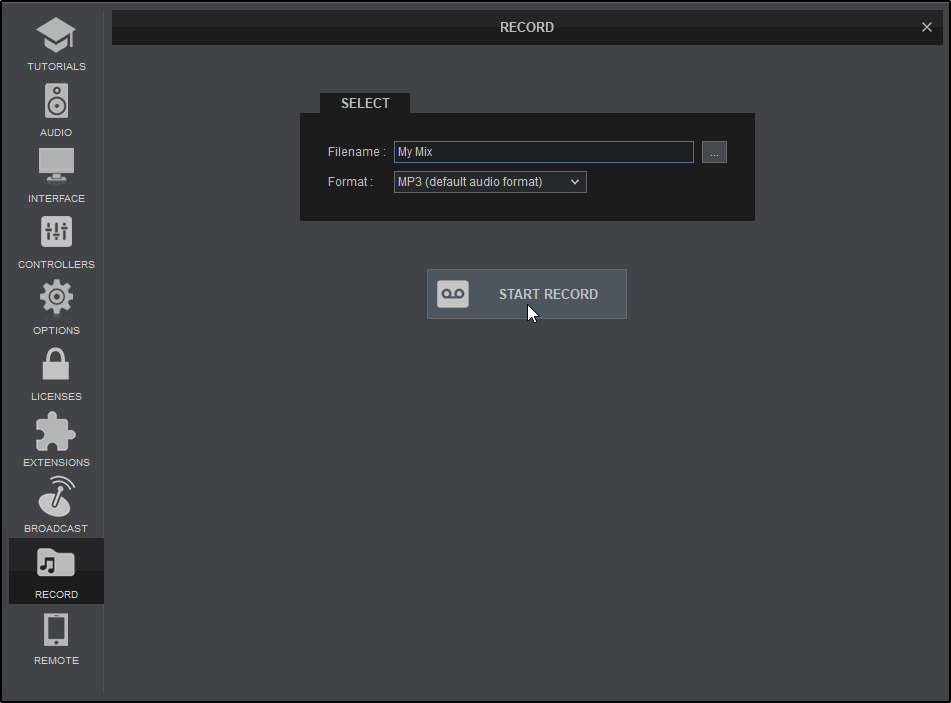Click the RECORD title bar heading
Viewport: 951px width, 703px height.
pyautogui.click(x=526, y=27)
